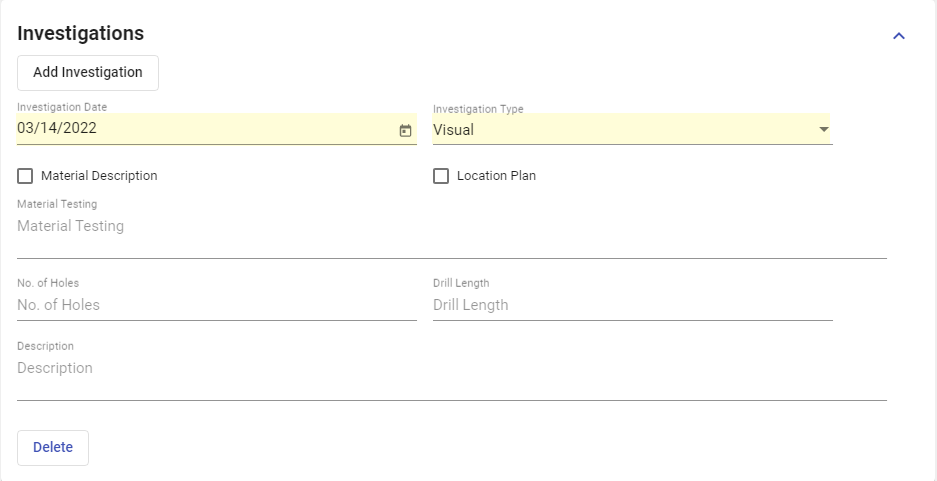Screen dimensions: 937x481
Task: Focus the Description text field
Action: pos(450,369)
